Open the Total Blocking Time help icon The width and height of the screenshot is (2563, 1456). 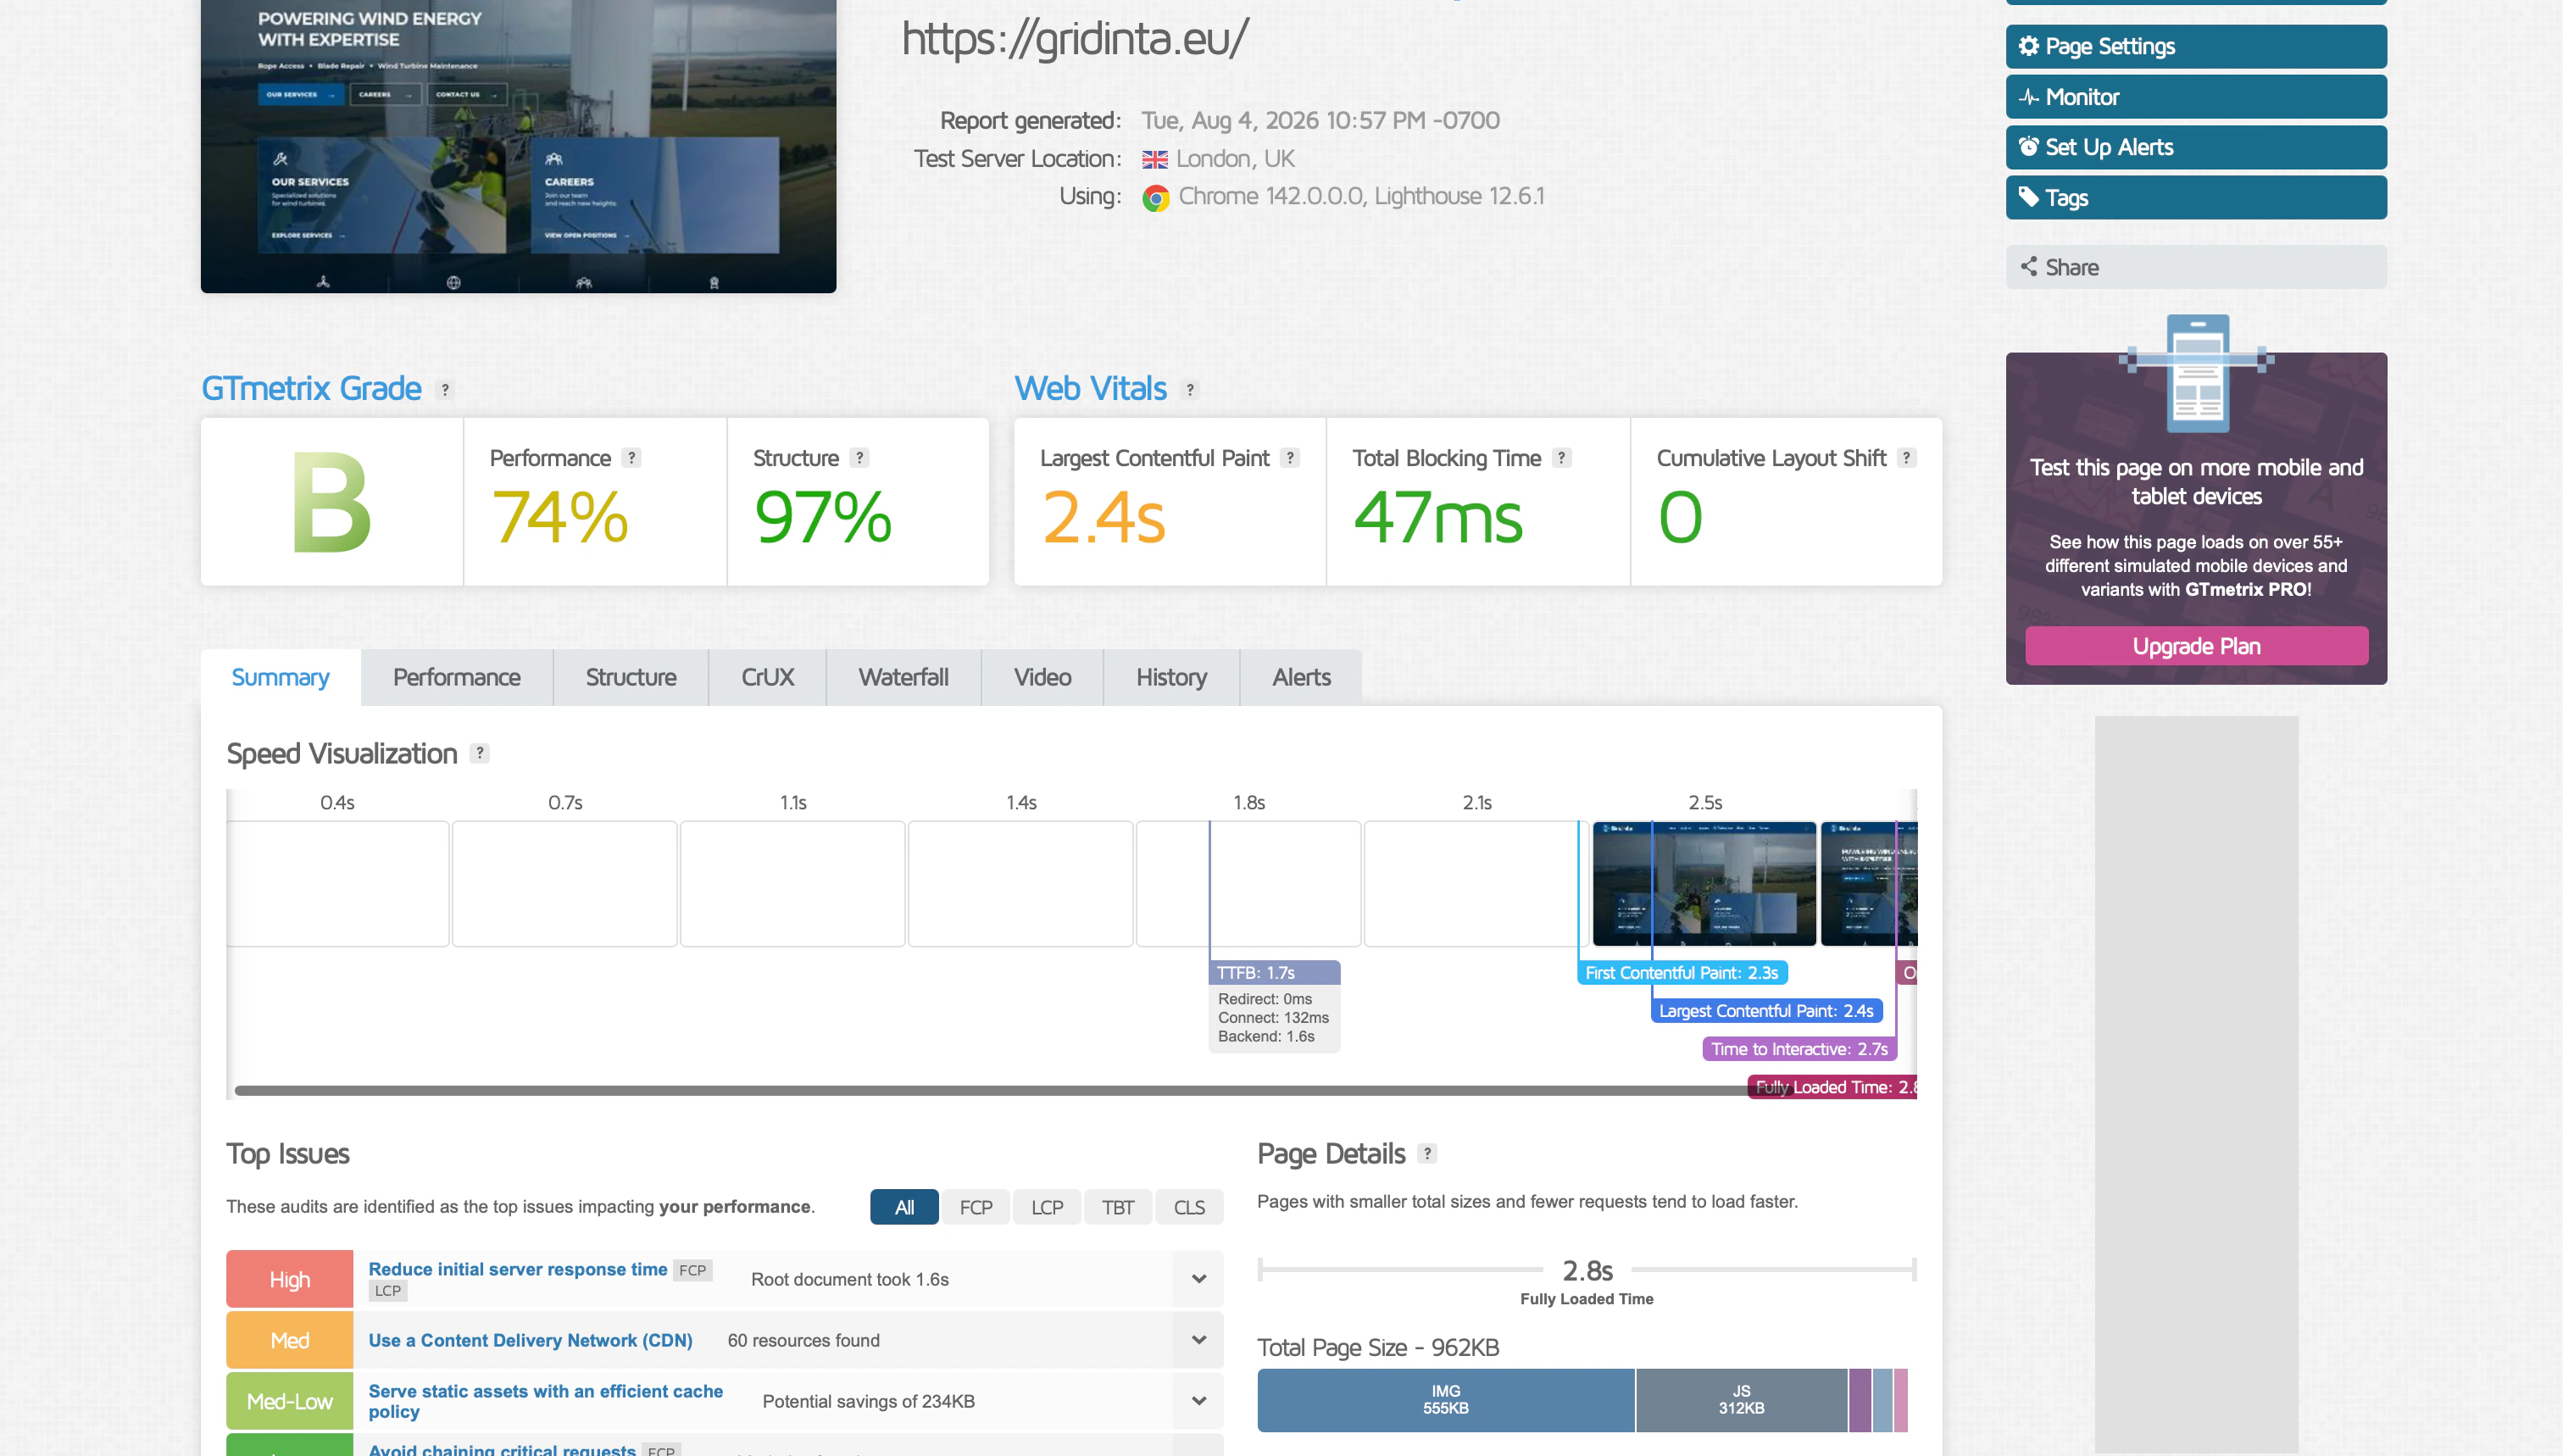coord(1562,458)
